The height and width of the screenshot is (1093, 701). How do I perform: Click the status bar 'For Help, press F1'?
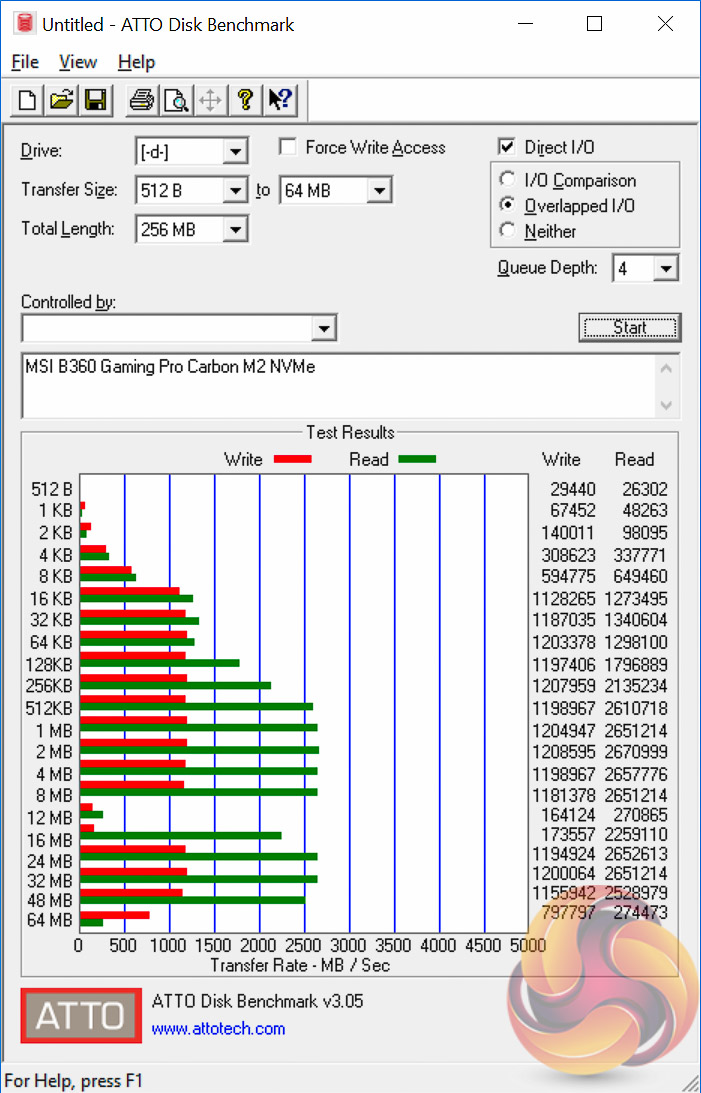[74, 1081]
